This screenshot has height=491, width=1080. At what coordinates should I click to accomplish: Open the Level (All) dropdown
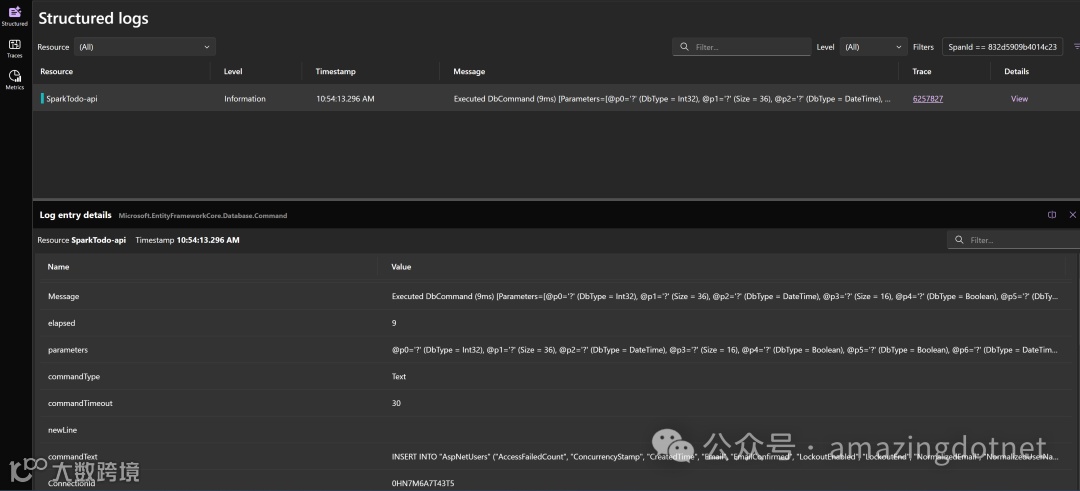click(x=873, y=47)
